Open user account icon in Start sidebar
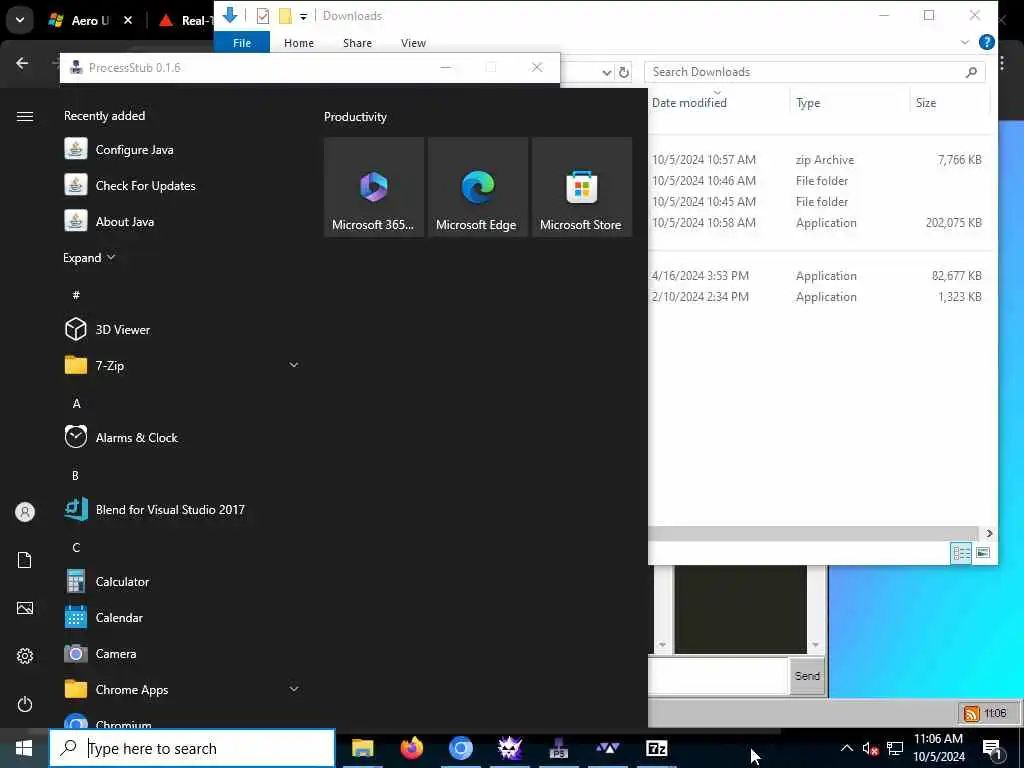 pos(25,512)
